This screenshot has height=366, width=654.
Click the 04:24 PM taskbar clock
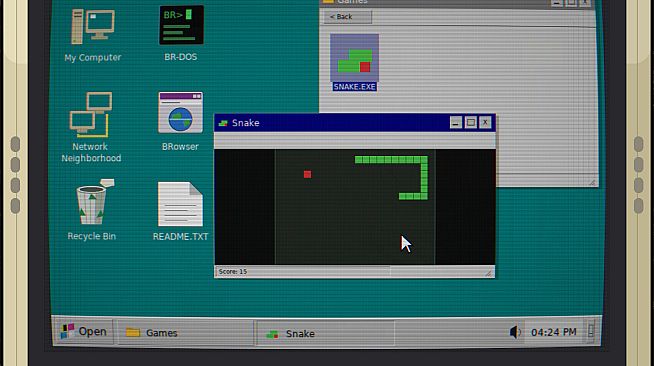pos(553,332)
